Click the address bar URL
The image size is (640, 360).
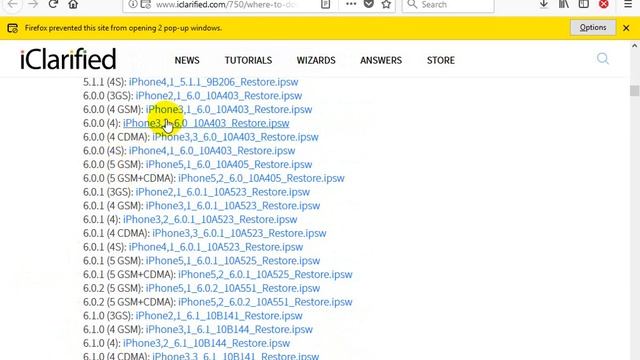[227, 4]
